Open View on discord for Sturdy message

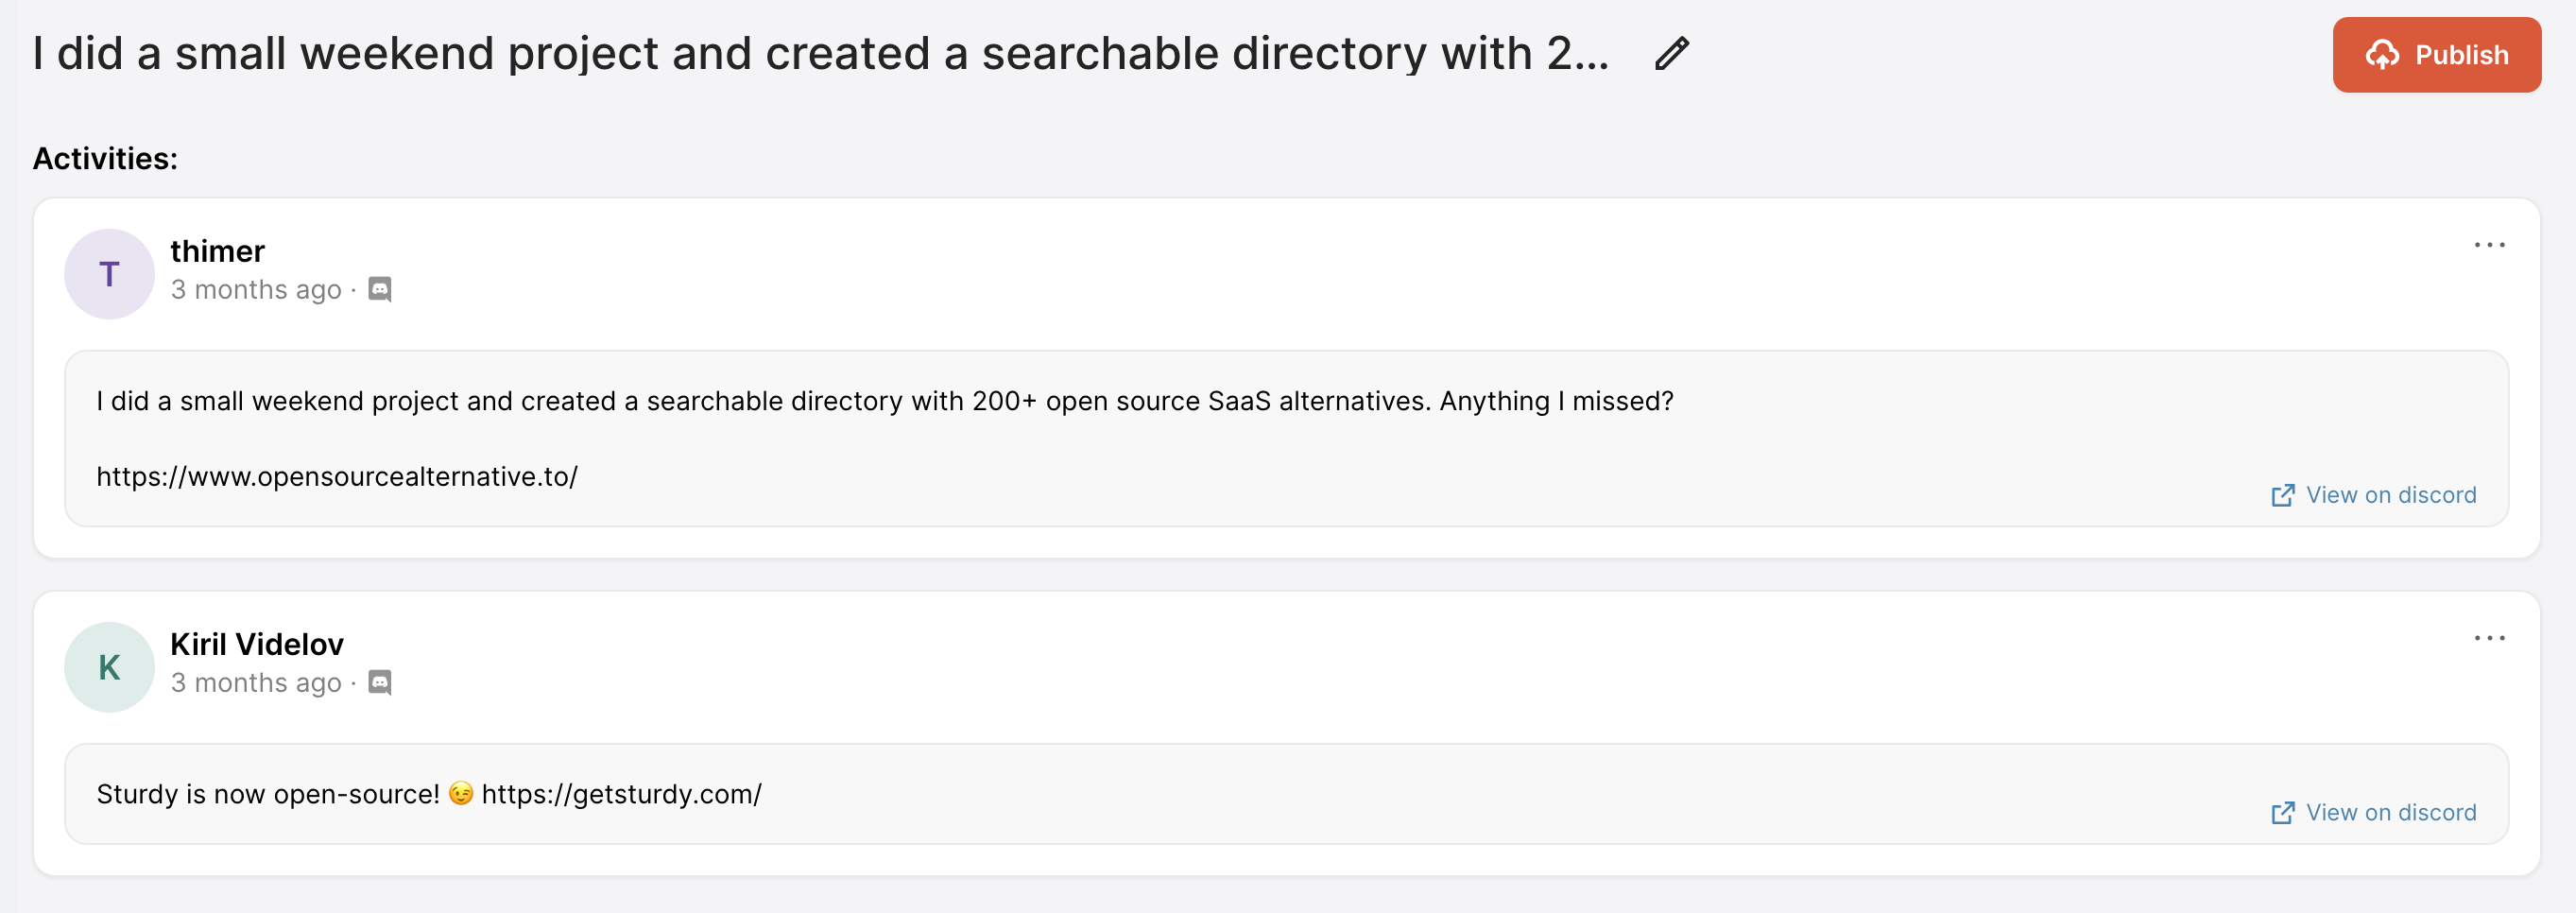[2390, 812]
